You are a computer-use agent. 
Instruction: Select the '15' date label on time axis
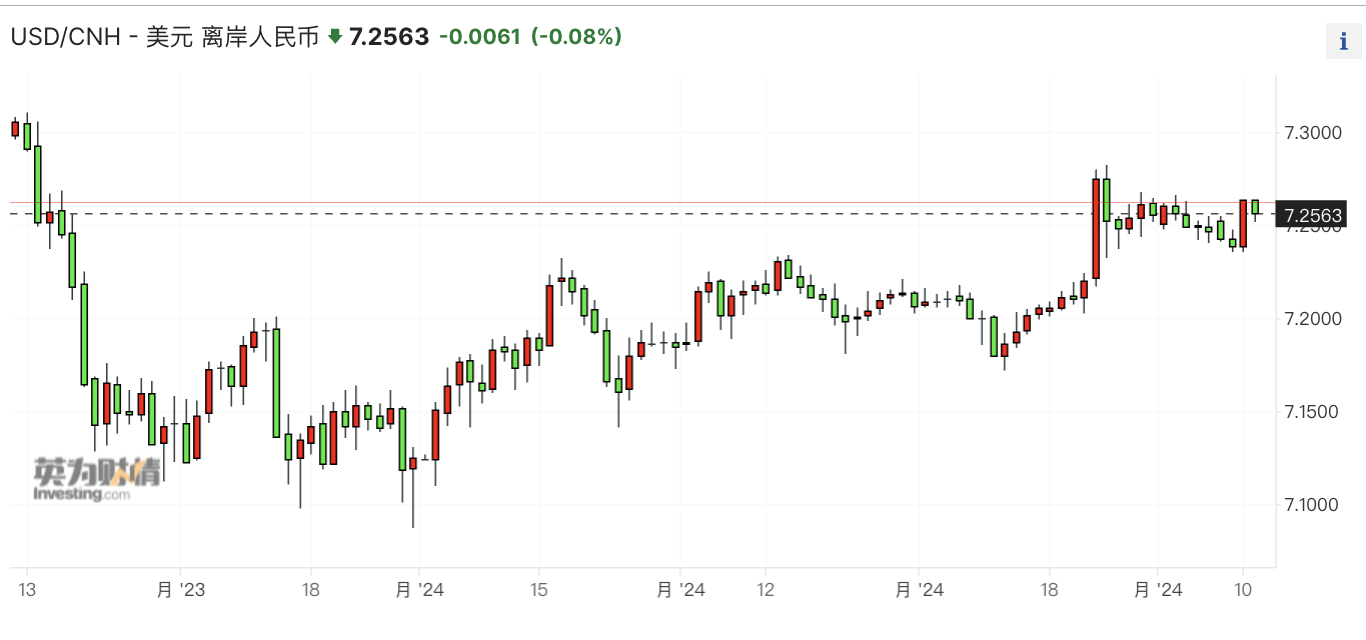pyautogui.click(x=538, y=590)
